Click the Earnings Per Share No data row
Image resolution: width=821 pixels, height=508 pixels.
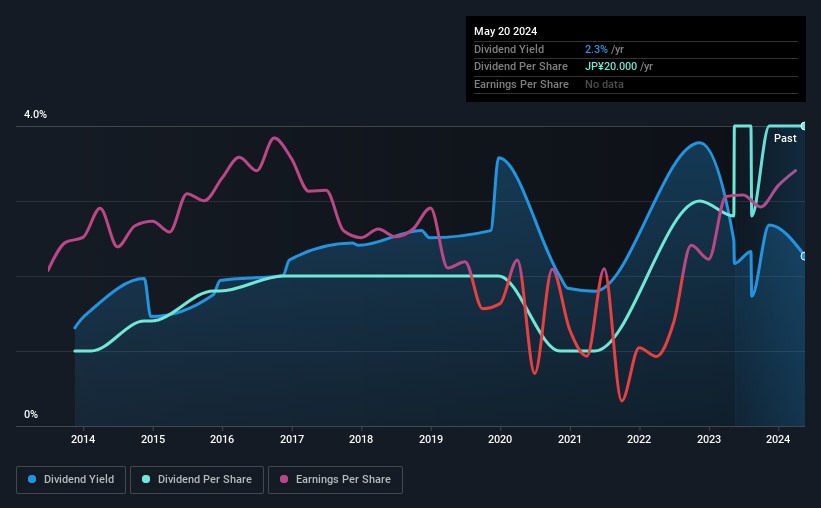tap(636, 84)
